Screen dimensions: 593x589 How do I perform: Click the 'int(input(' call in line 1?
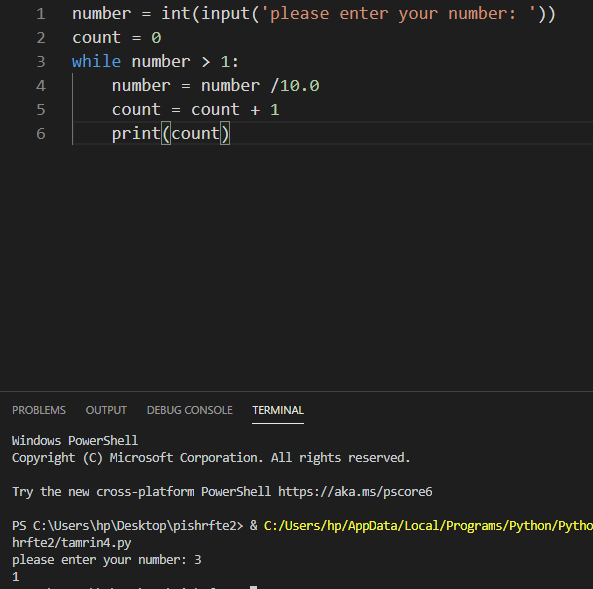pyautogui.click(x=211, y=14)
